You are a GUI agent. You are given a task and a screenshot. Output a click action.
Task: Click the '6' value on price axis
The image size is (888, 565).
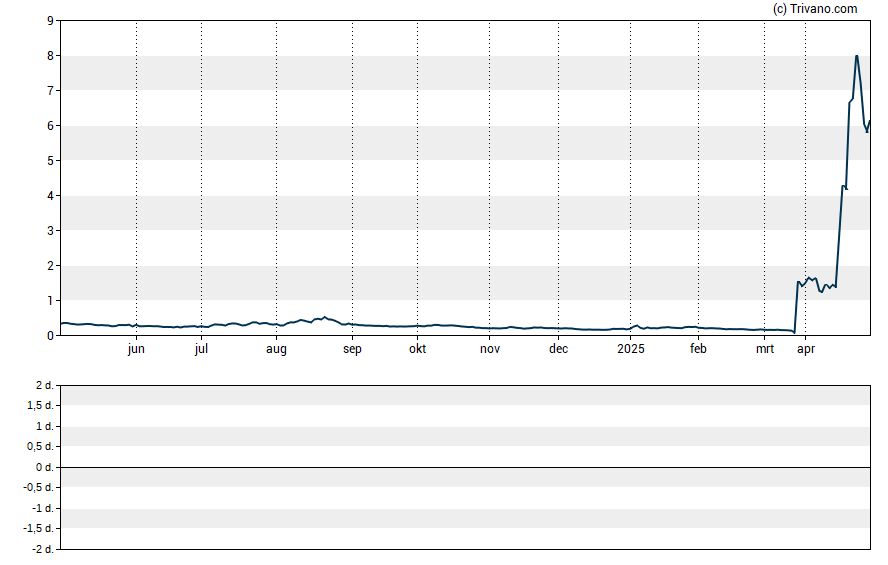[x=50, y=126]
